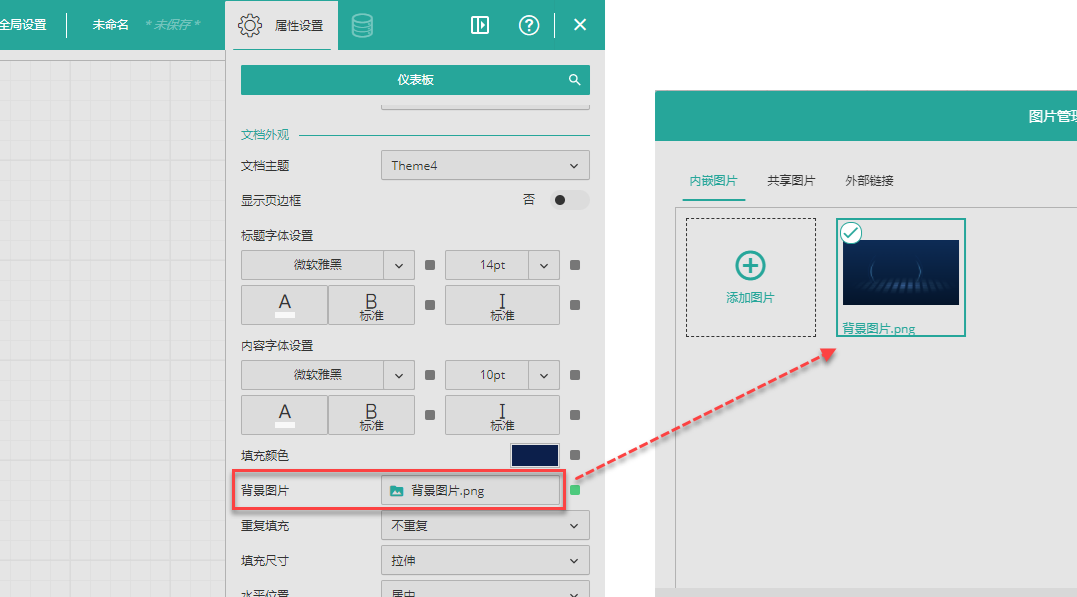1077x597 pixels.
Task: Open title font size 14pt dropdown
Action: tap(502, 264)
